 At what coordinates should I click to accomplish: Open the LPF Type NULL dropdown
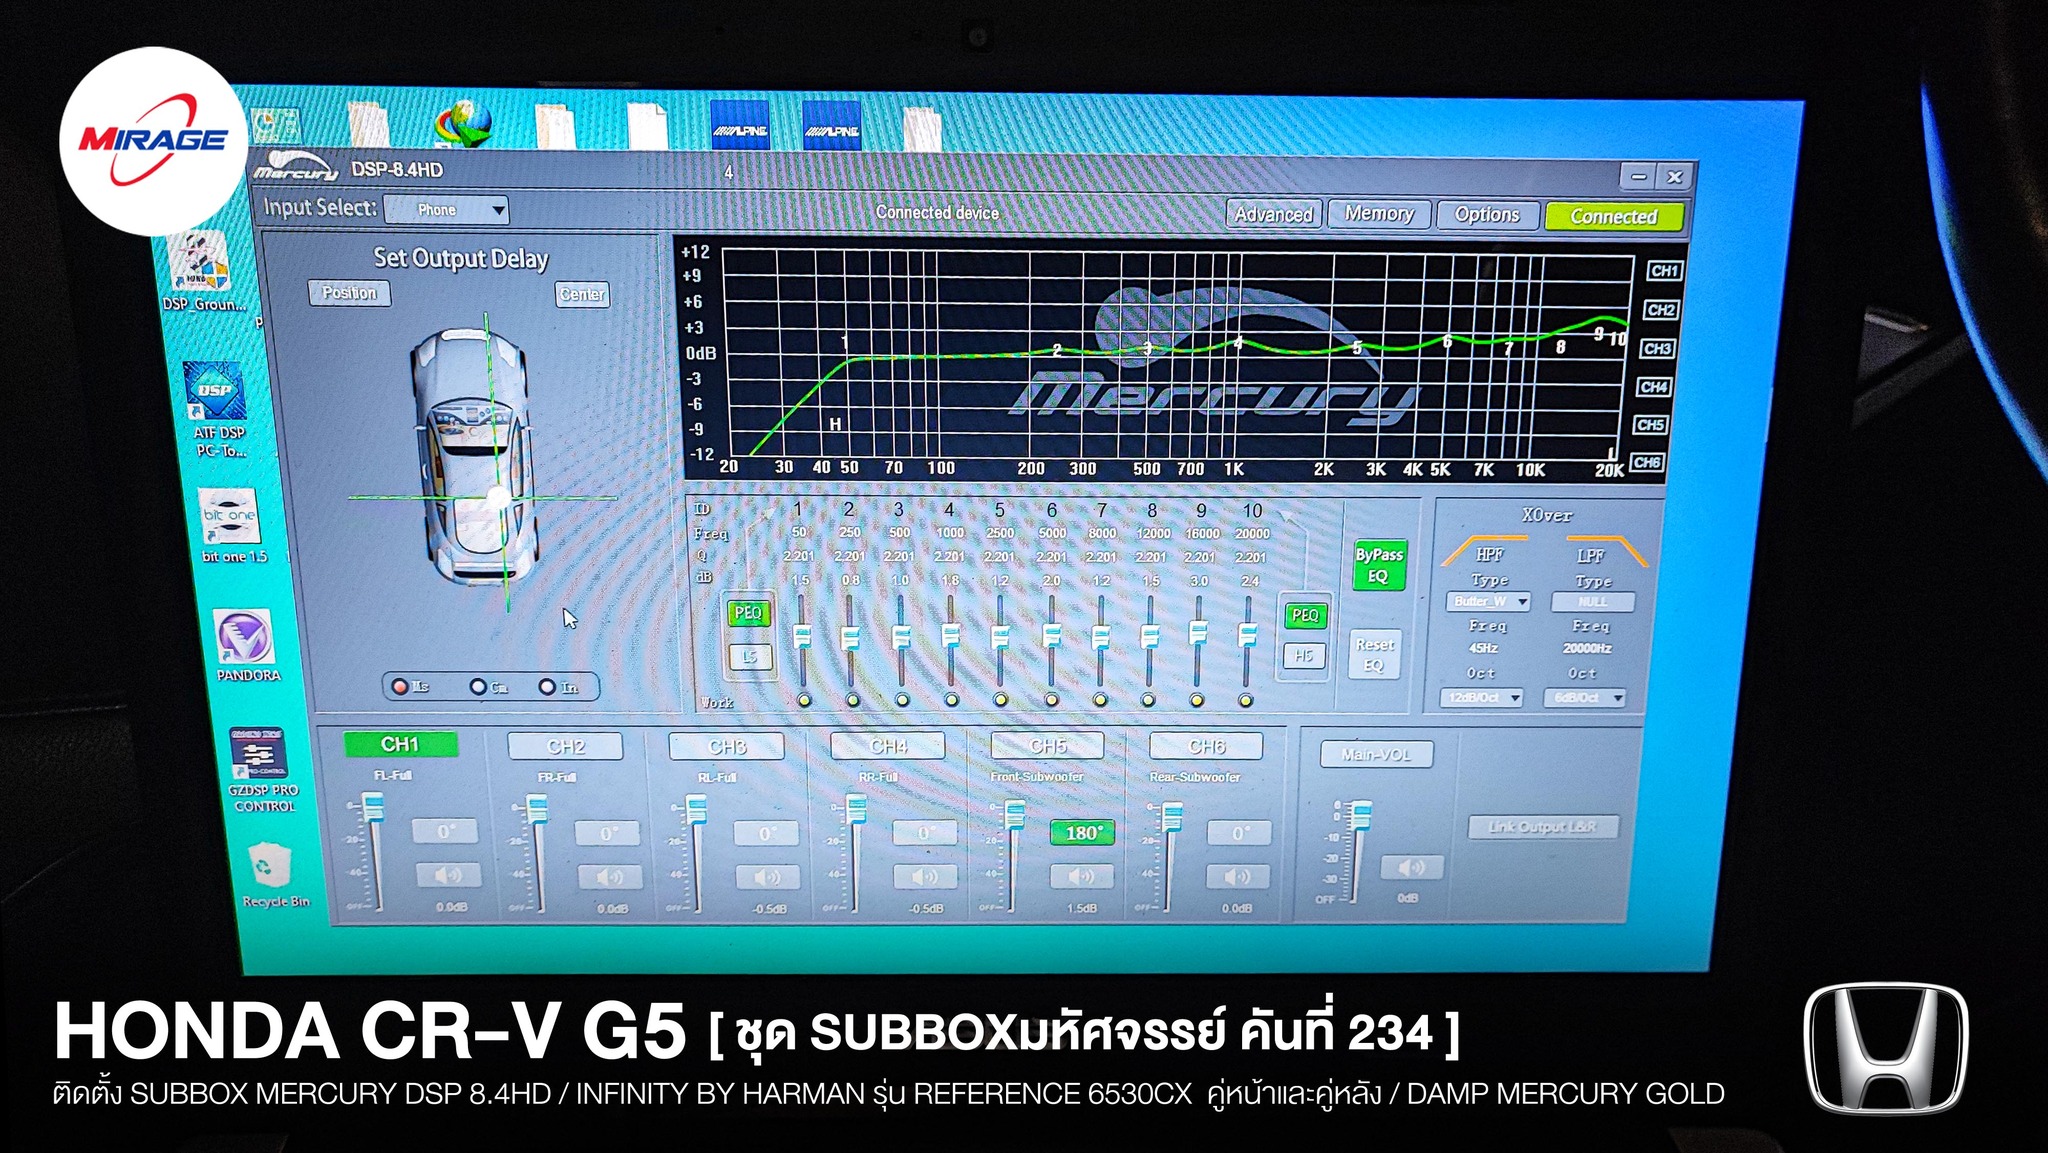point(1593,602)
